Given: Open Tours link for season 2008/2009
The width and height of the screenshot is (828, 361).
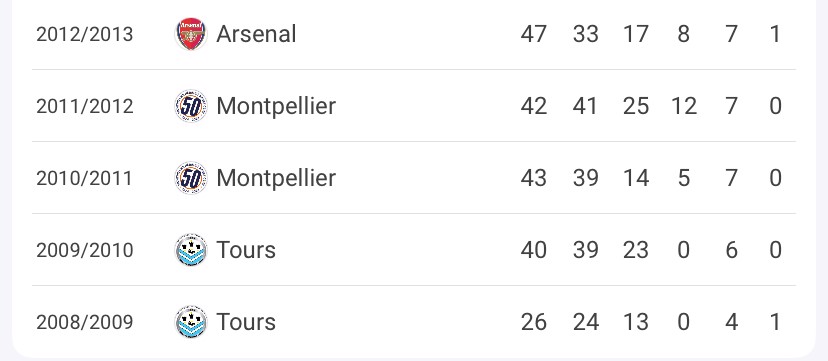Looking at the screenshot, I should (246, 321).
